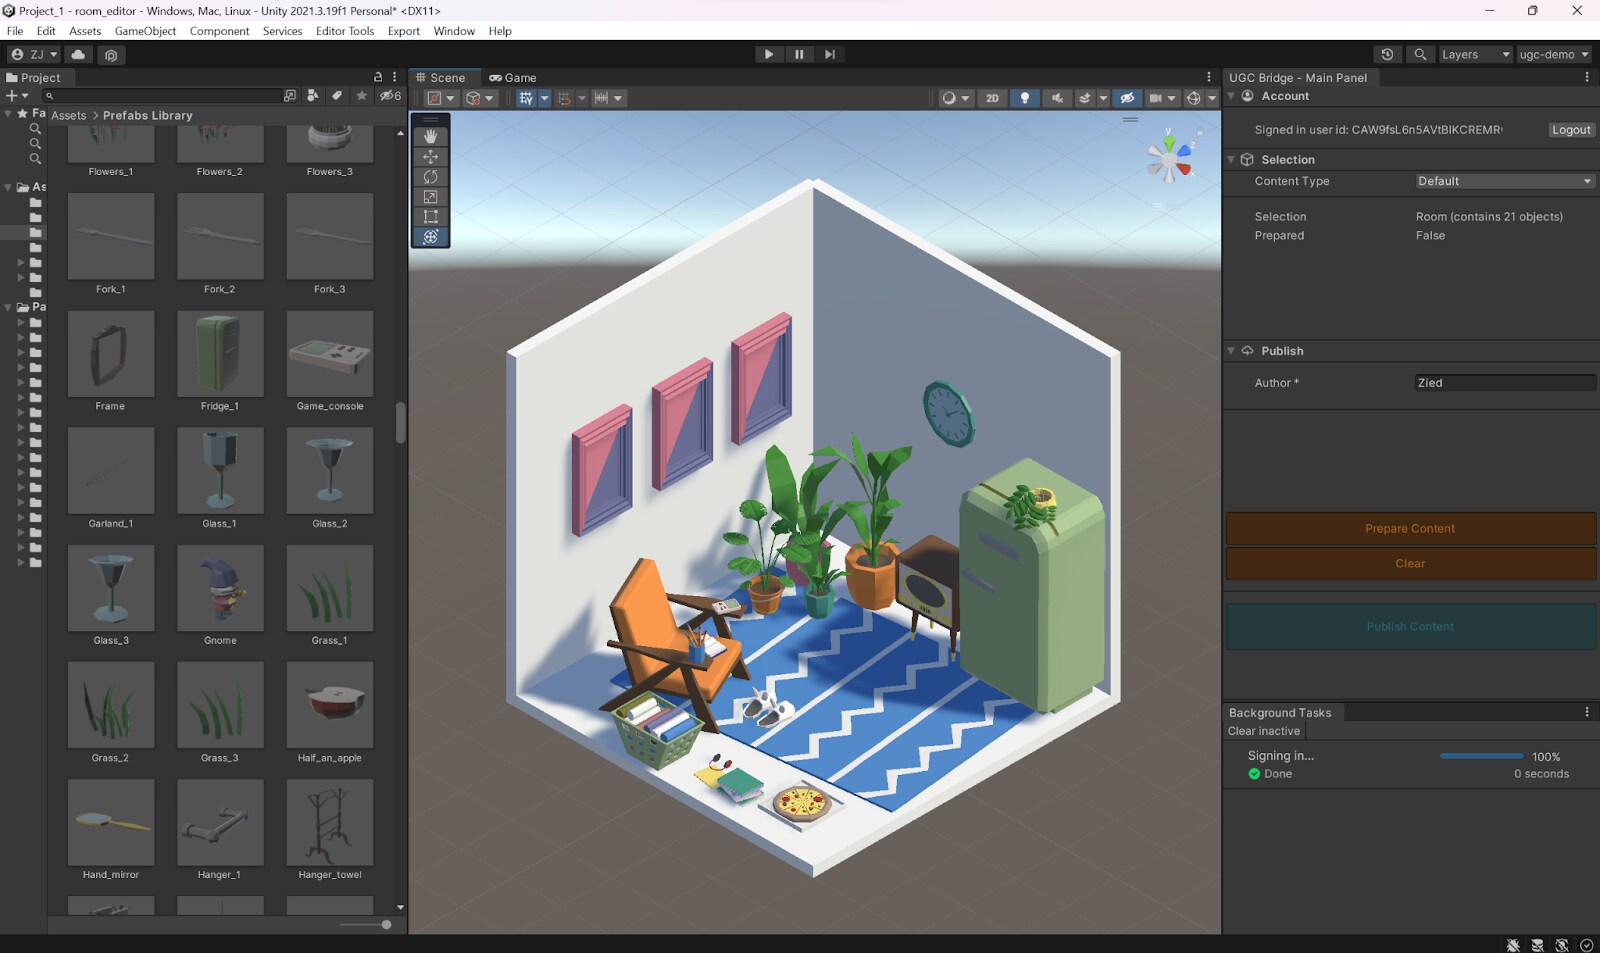Viewport: 1600px width, 953px height.
Task: Open Unity cloud services icon
Action: 78,55
